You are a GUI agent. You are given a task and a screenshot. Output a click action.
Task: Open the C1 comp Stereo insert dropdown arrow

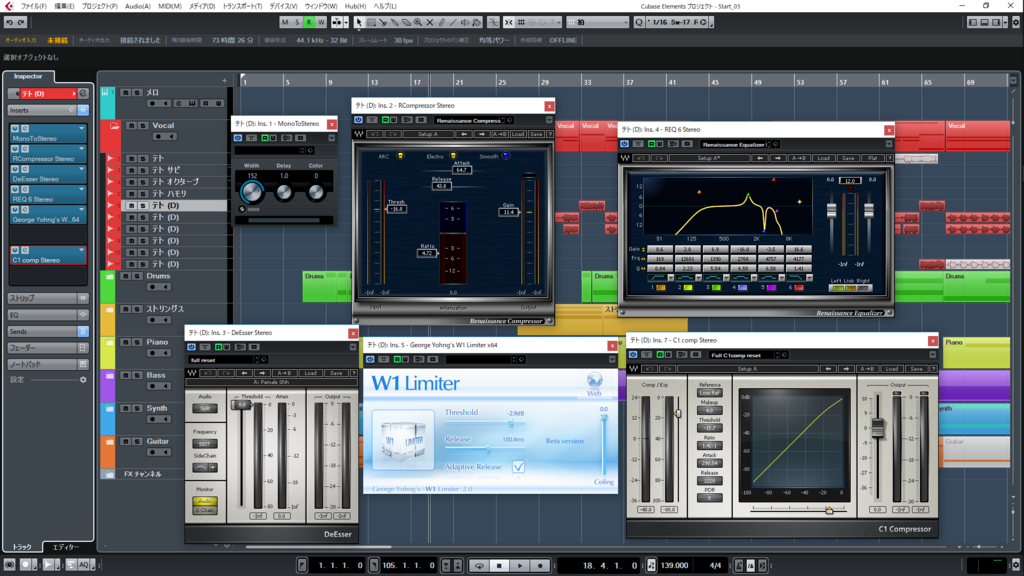point(82,250)
